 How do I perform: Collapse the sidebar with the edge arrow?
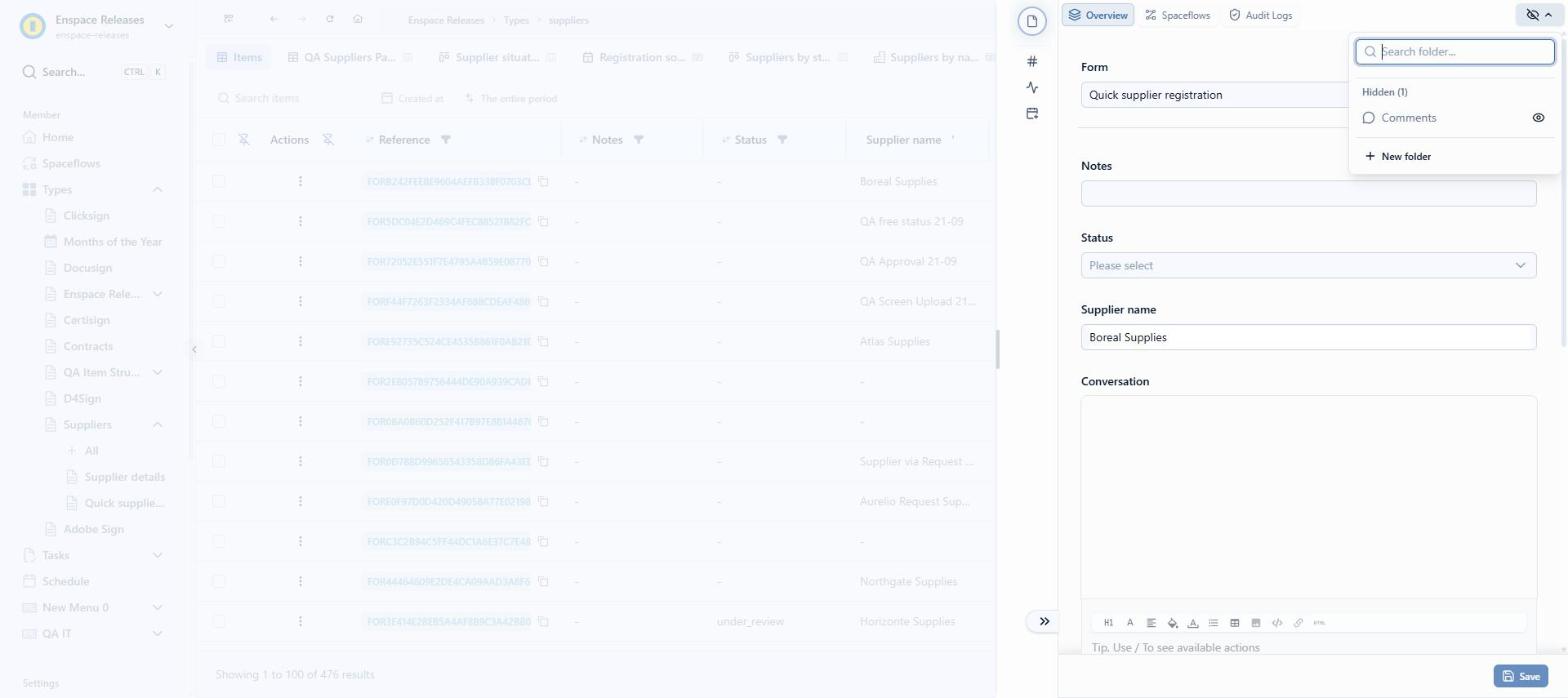pos(194,349)
